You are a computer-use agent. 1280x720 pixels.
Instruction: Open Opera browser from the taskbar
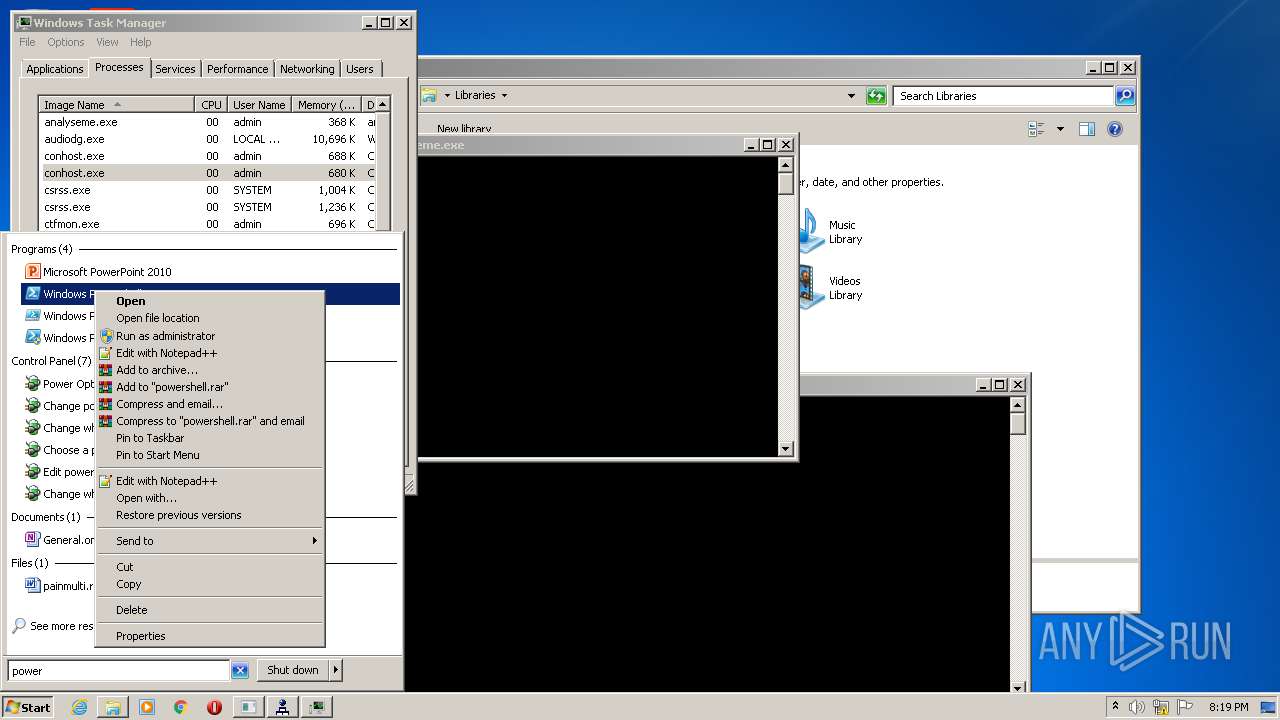click(x=215, y=707)
